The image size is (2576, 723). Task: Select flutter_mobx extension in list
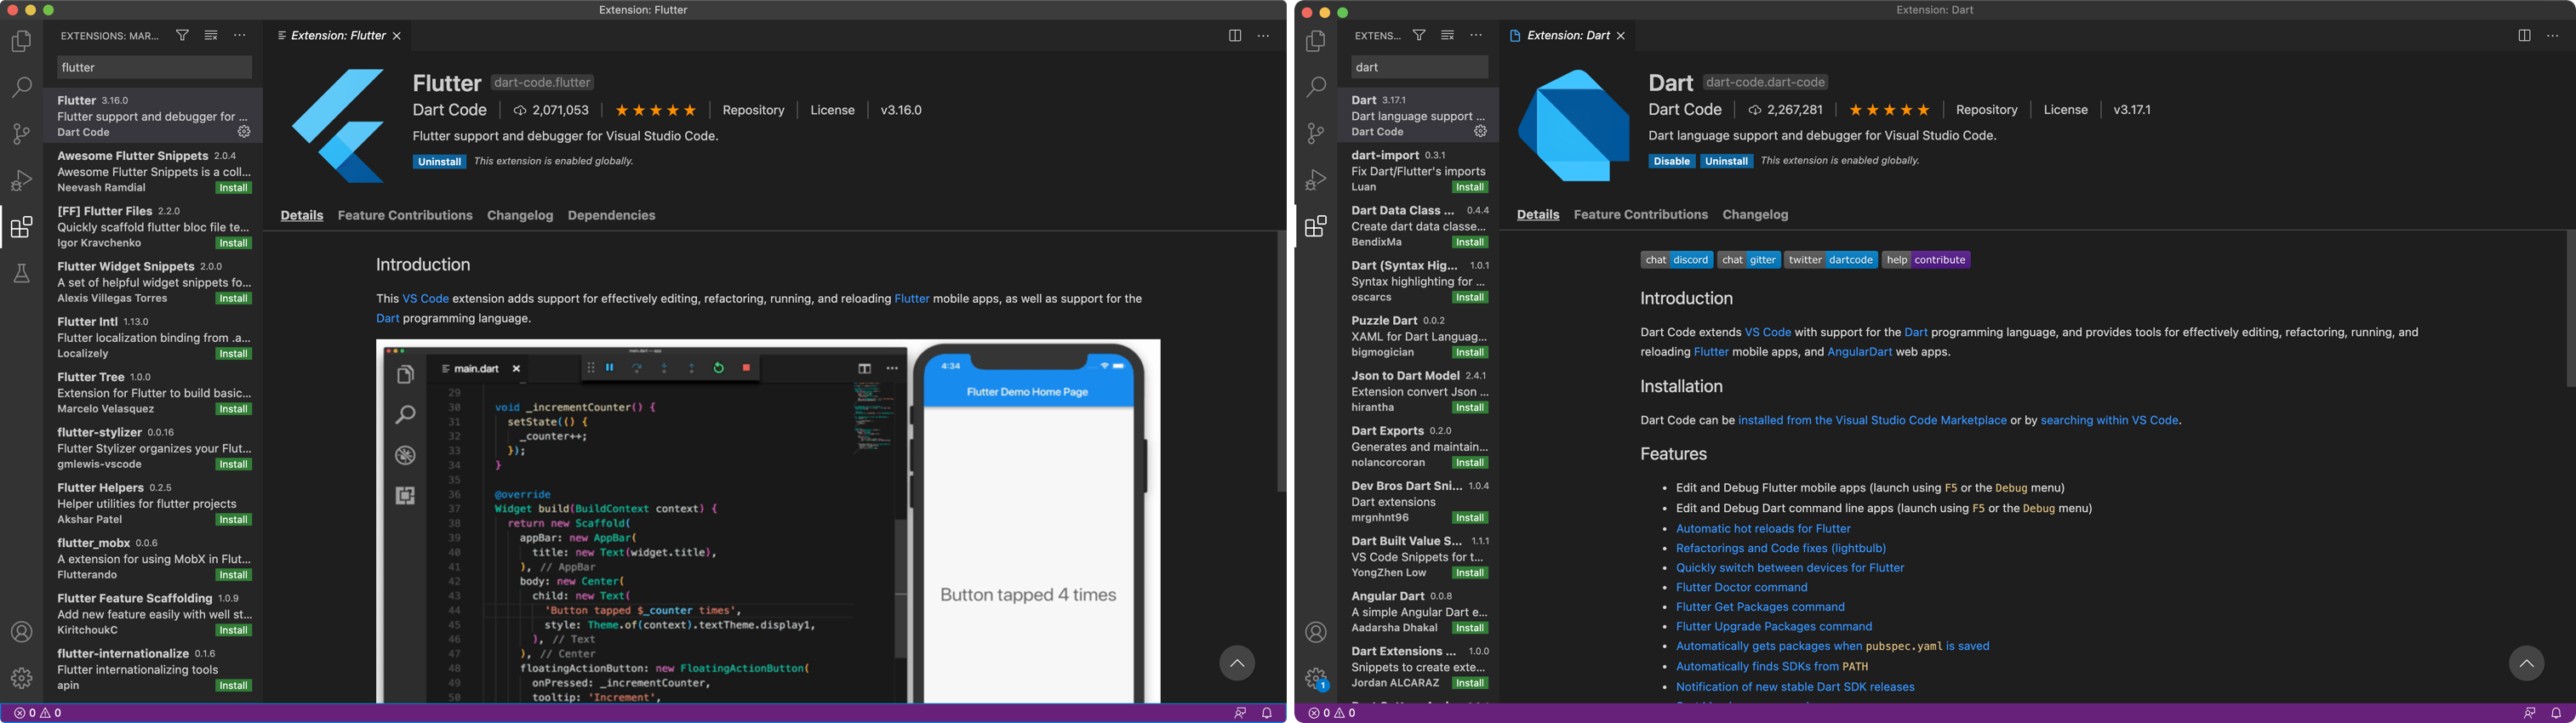(153, 559)
